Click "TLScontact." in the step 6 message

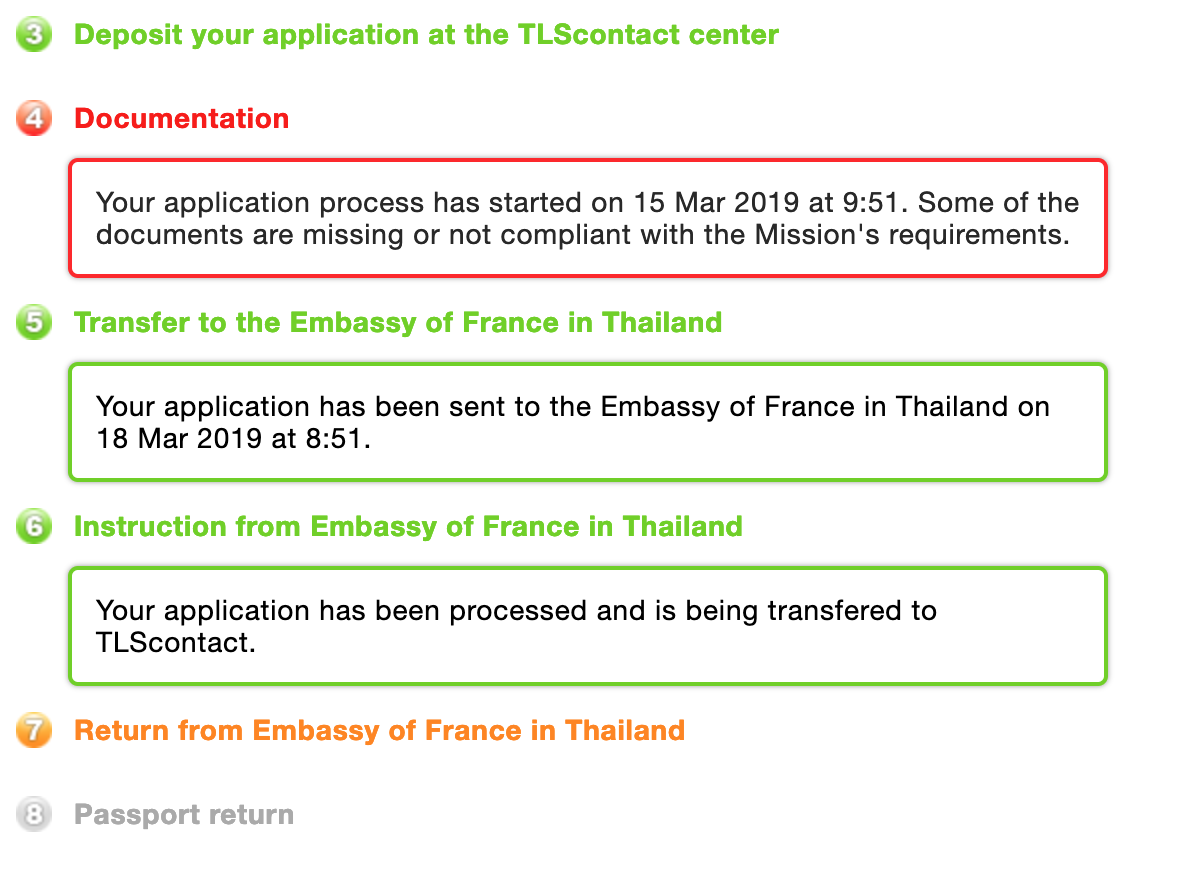pos(176,642)
